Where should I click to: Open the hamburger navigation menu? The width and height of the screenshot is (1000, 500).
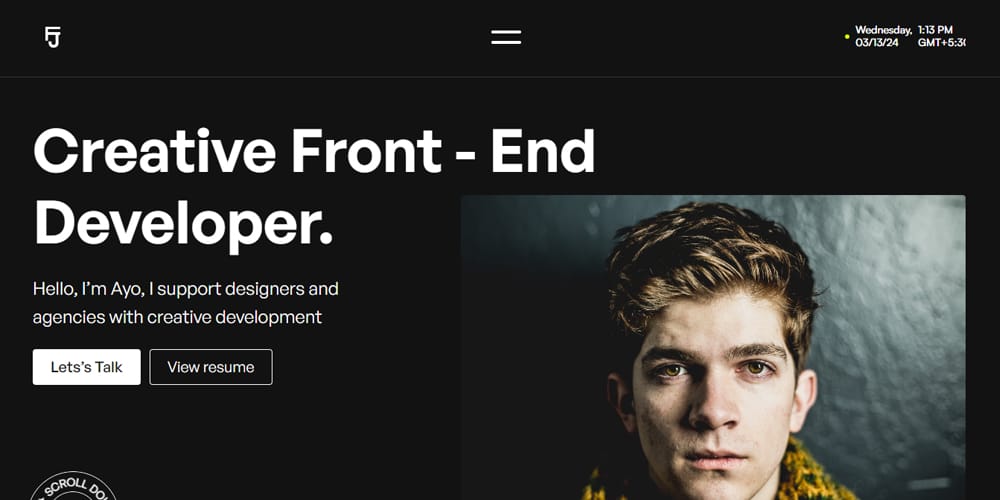pyautogui.click(x=506, y=37)
